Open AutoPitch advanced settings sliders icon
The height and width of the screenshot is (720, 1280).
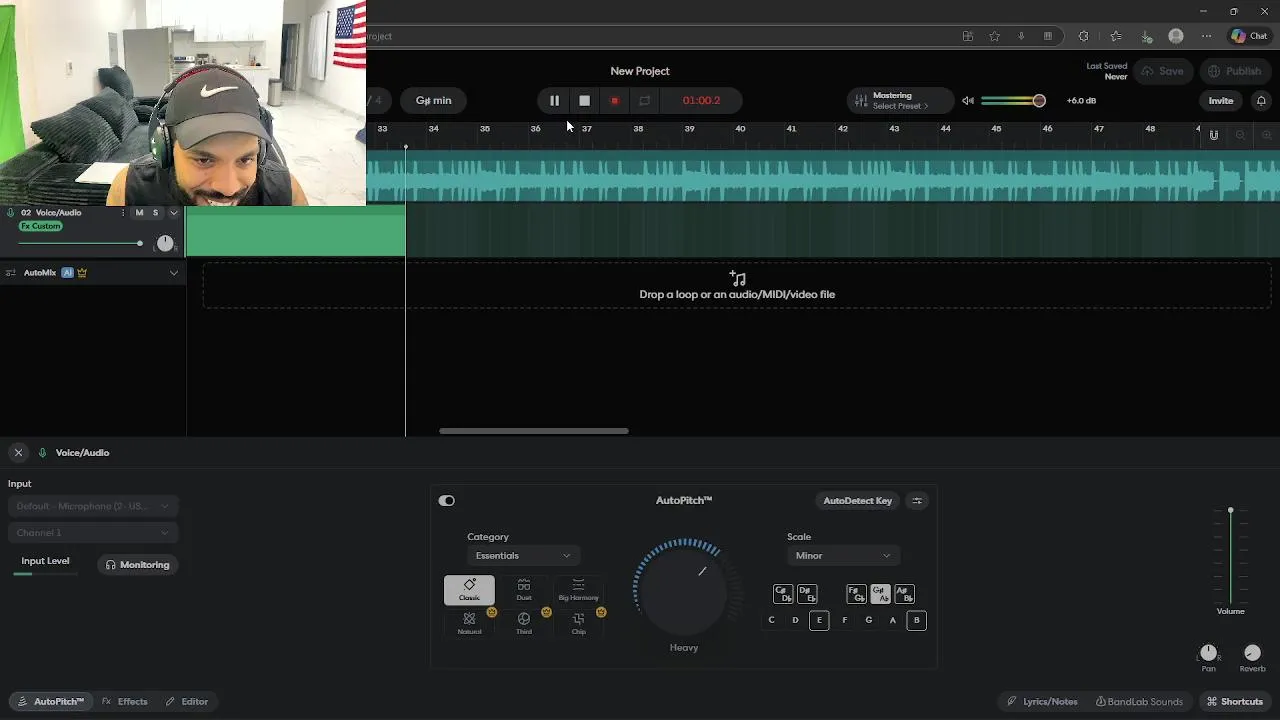coord(917,500)
